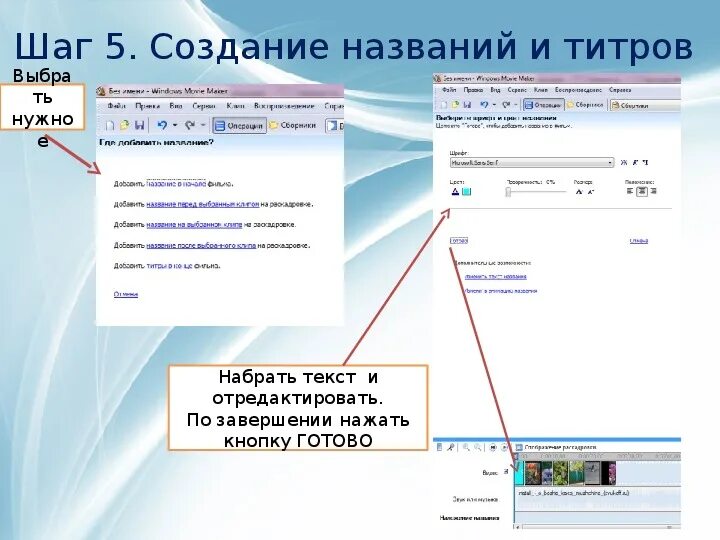Expand Видео track plus icon
720x540 pixels.
tap(506, 471)
